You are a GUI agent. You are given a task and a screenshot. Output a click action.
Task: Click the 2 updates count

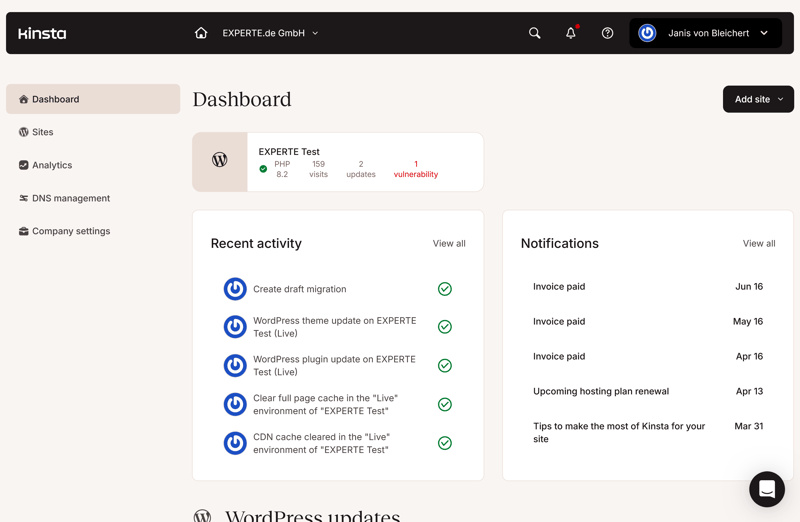(x=361, y=169)
